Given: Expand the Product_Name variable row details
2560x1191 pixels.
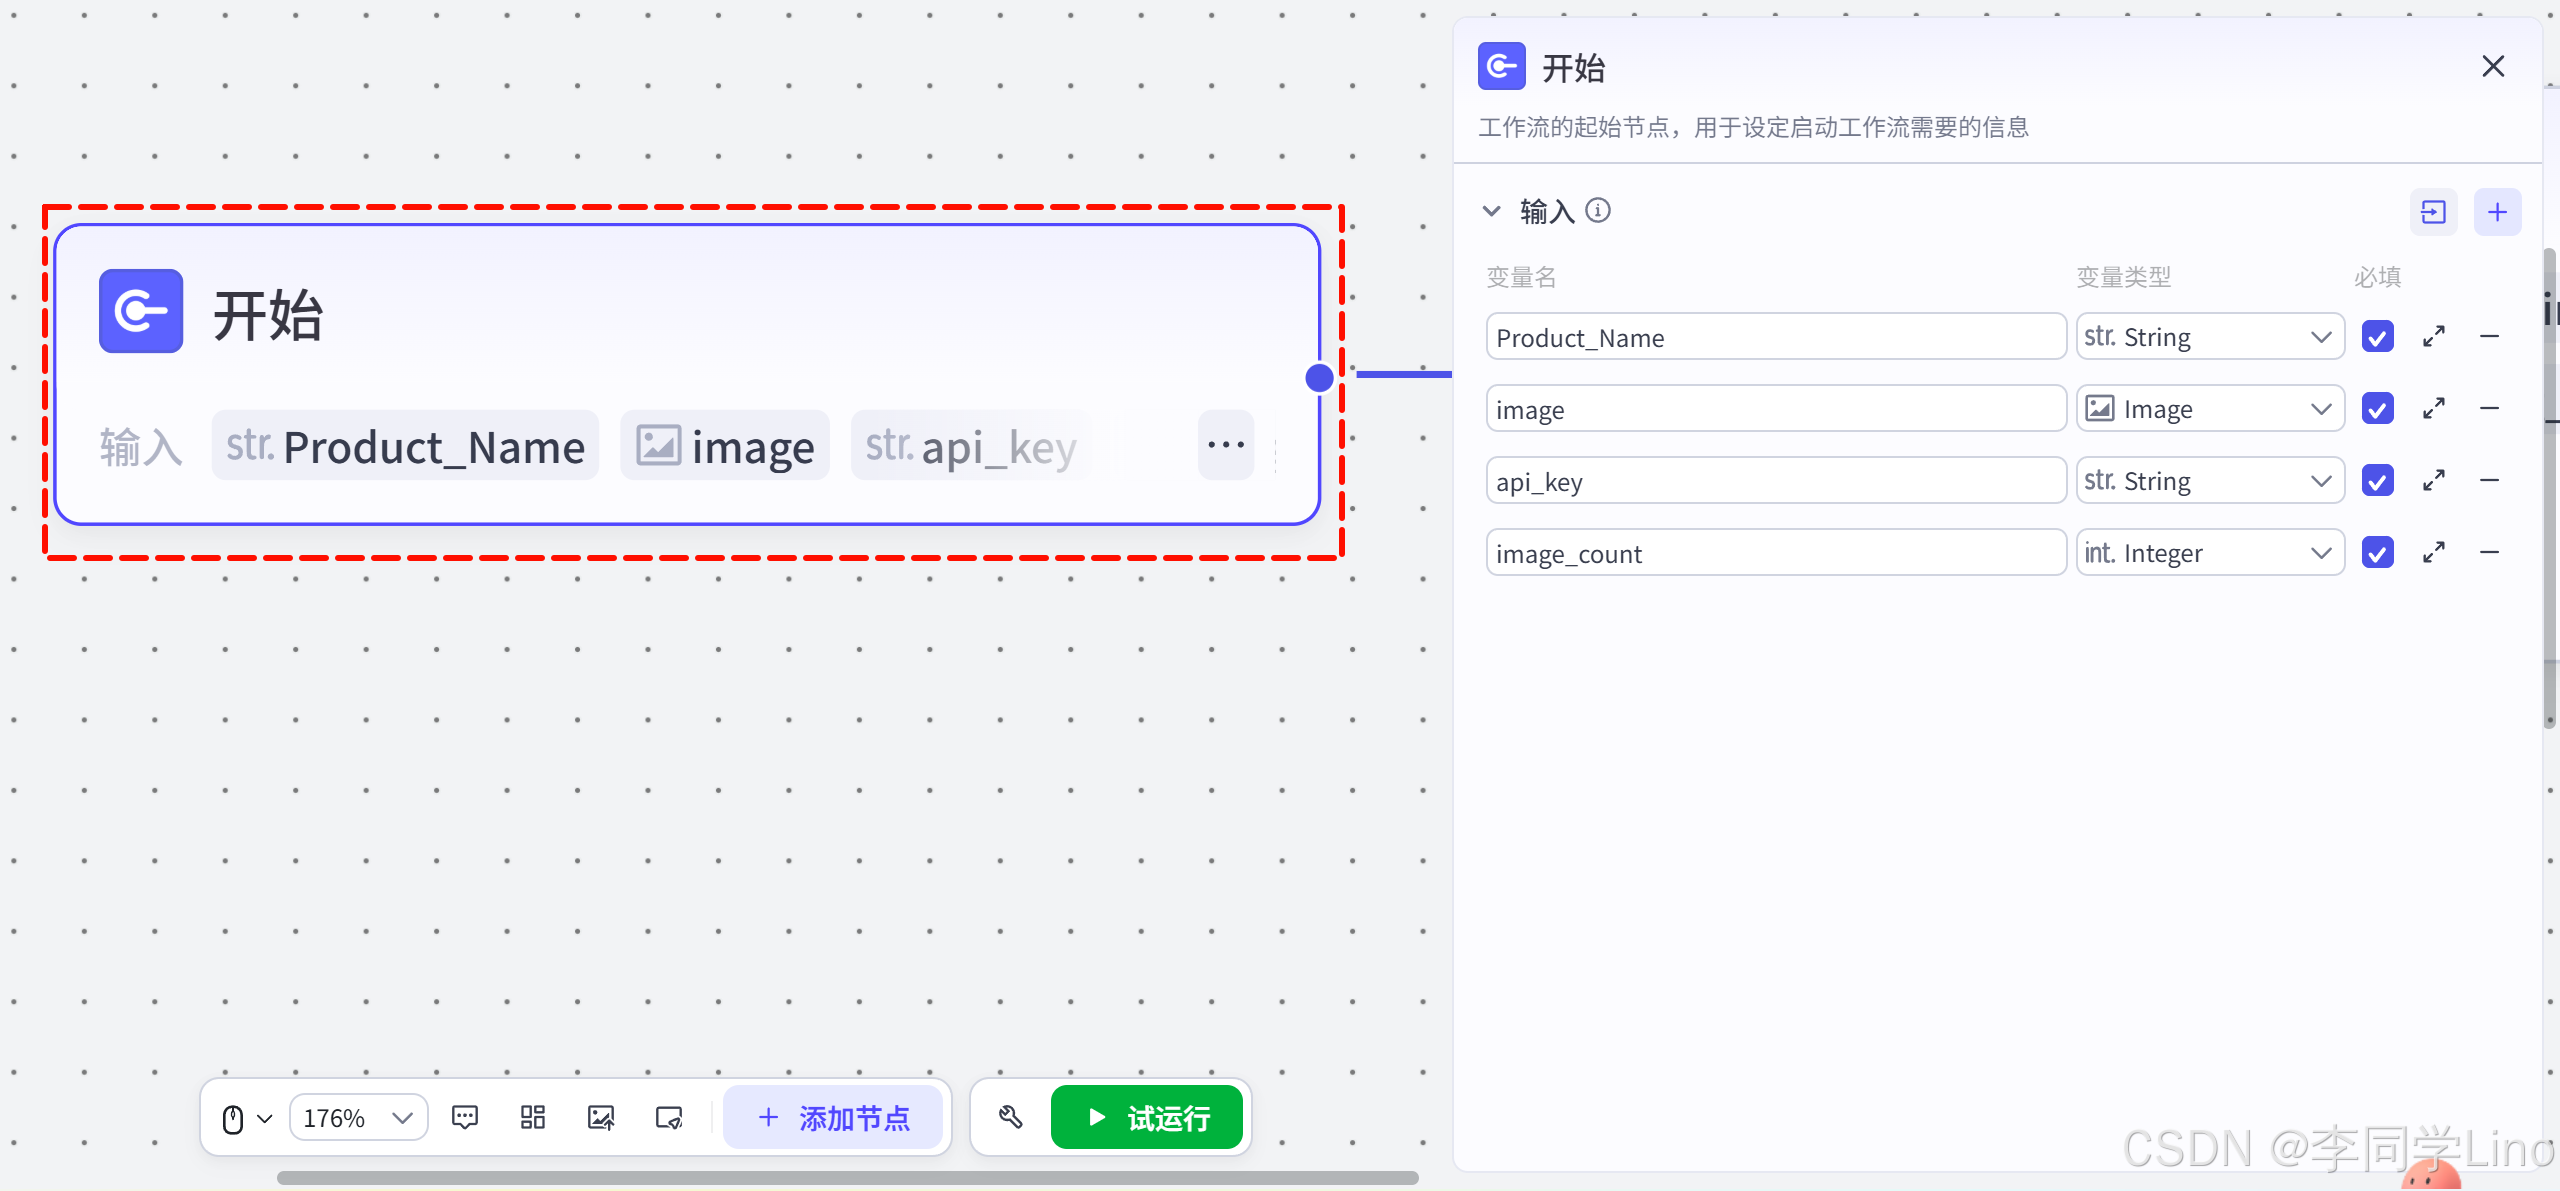Looking at the screenshot, I should pos(2433,337).
